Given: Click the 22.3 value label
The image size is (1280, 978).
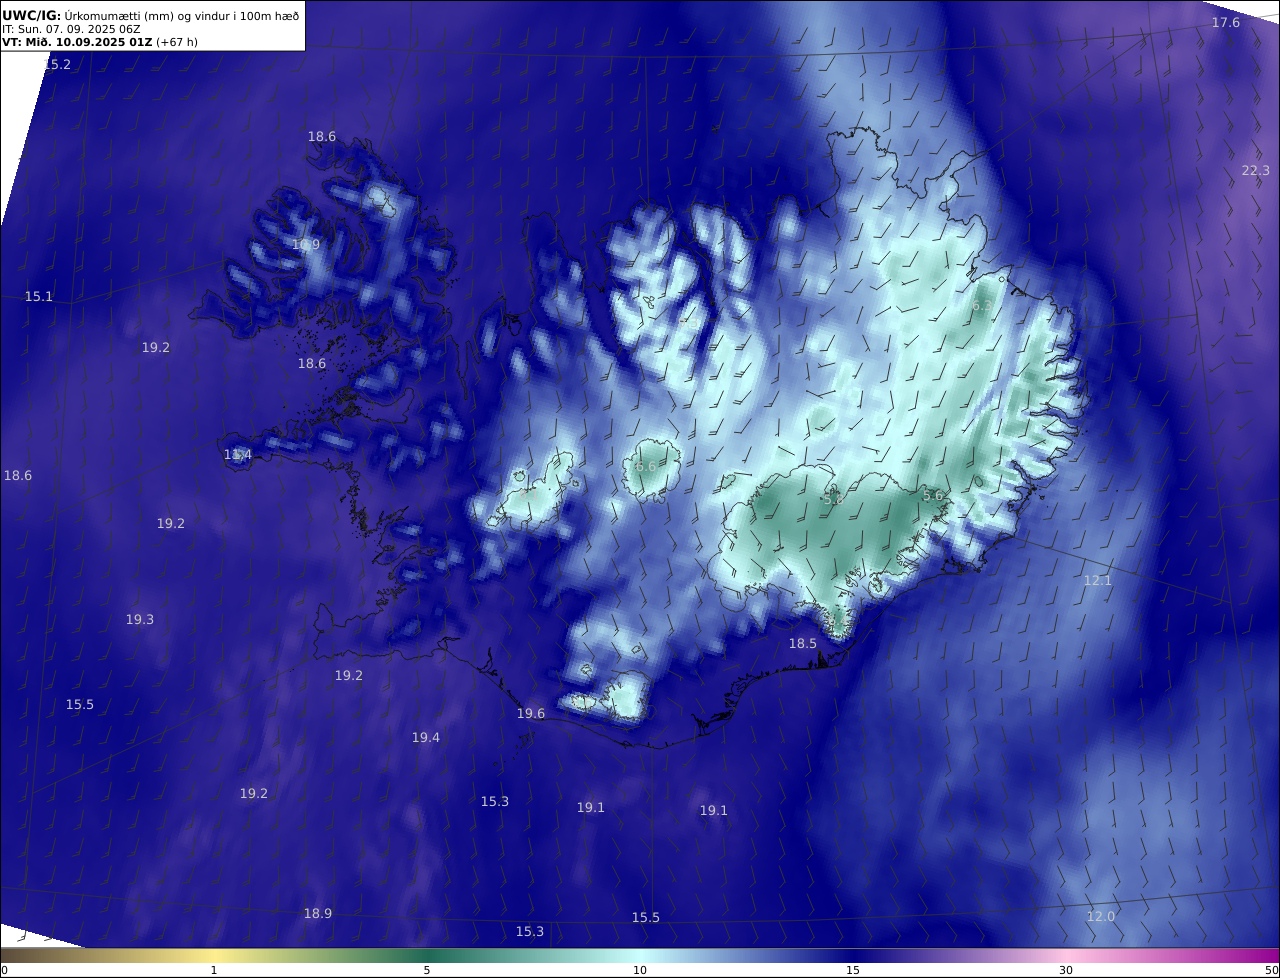Looking at the screenshot, I should pos(1256,170).
